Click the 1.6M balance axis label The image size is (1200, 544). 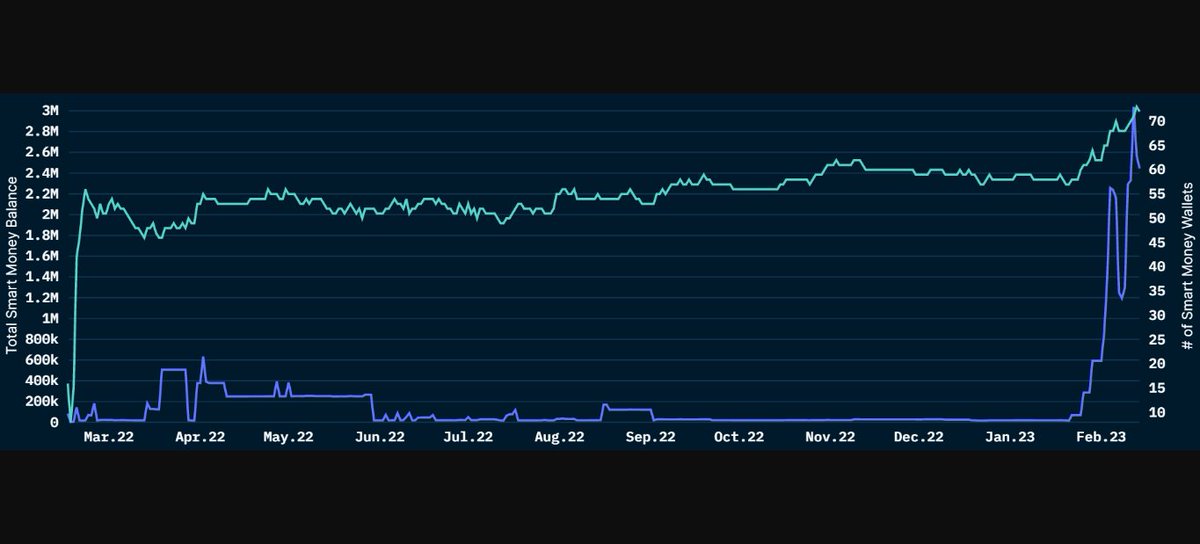click(x=44, y=256)
